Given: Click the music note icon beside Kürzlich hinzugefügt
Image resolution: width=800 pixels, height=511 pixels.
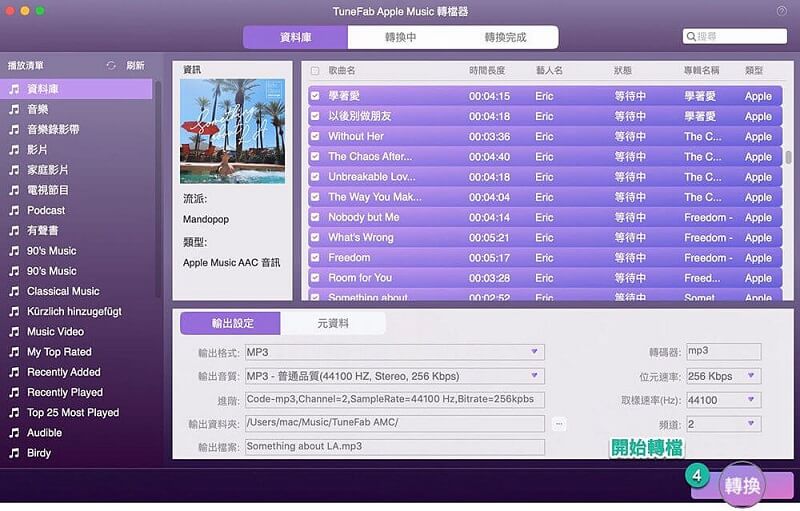Looking at the screenshot, I should pyautogui.click(x=14, y=312).
